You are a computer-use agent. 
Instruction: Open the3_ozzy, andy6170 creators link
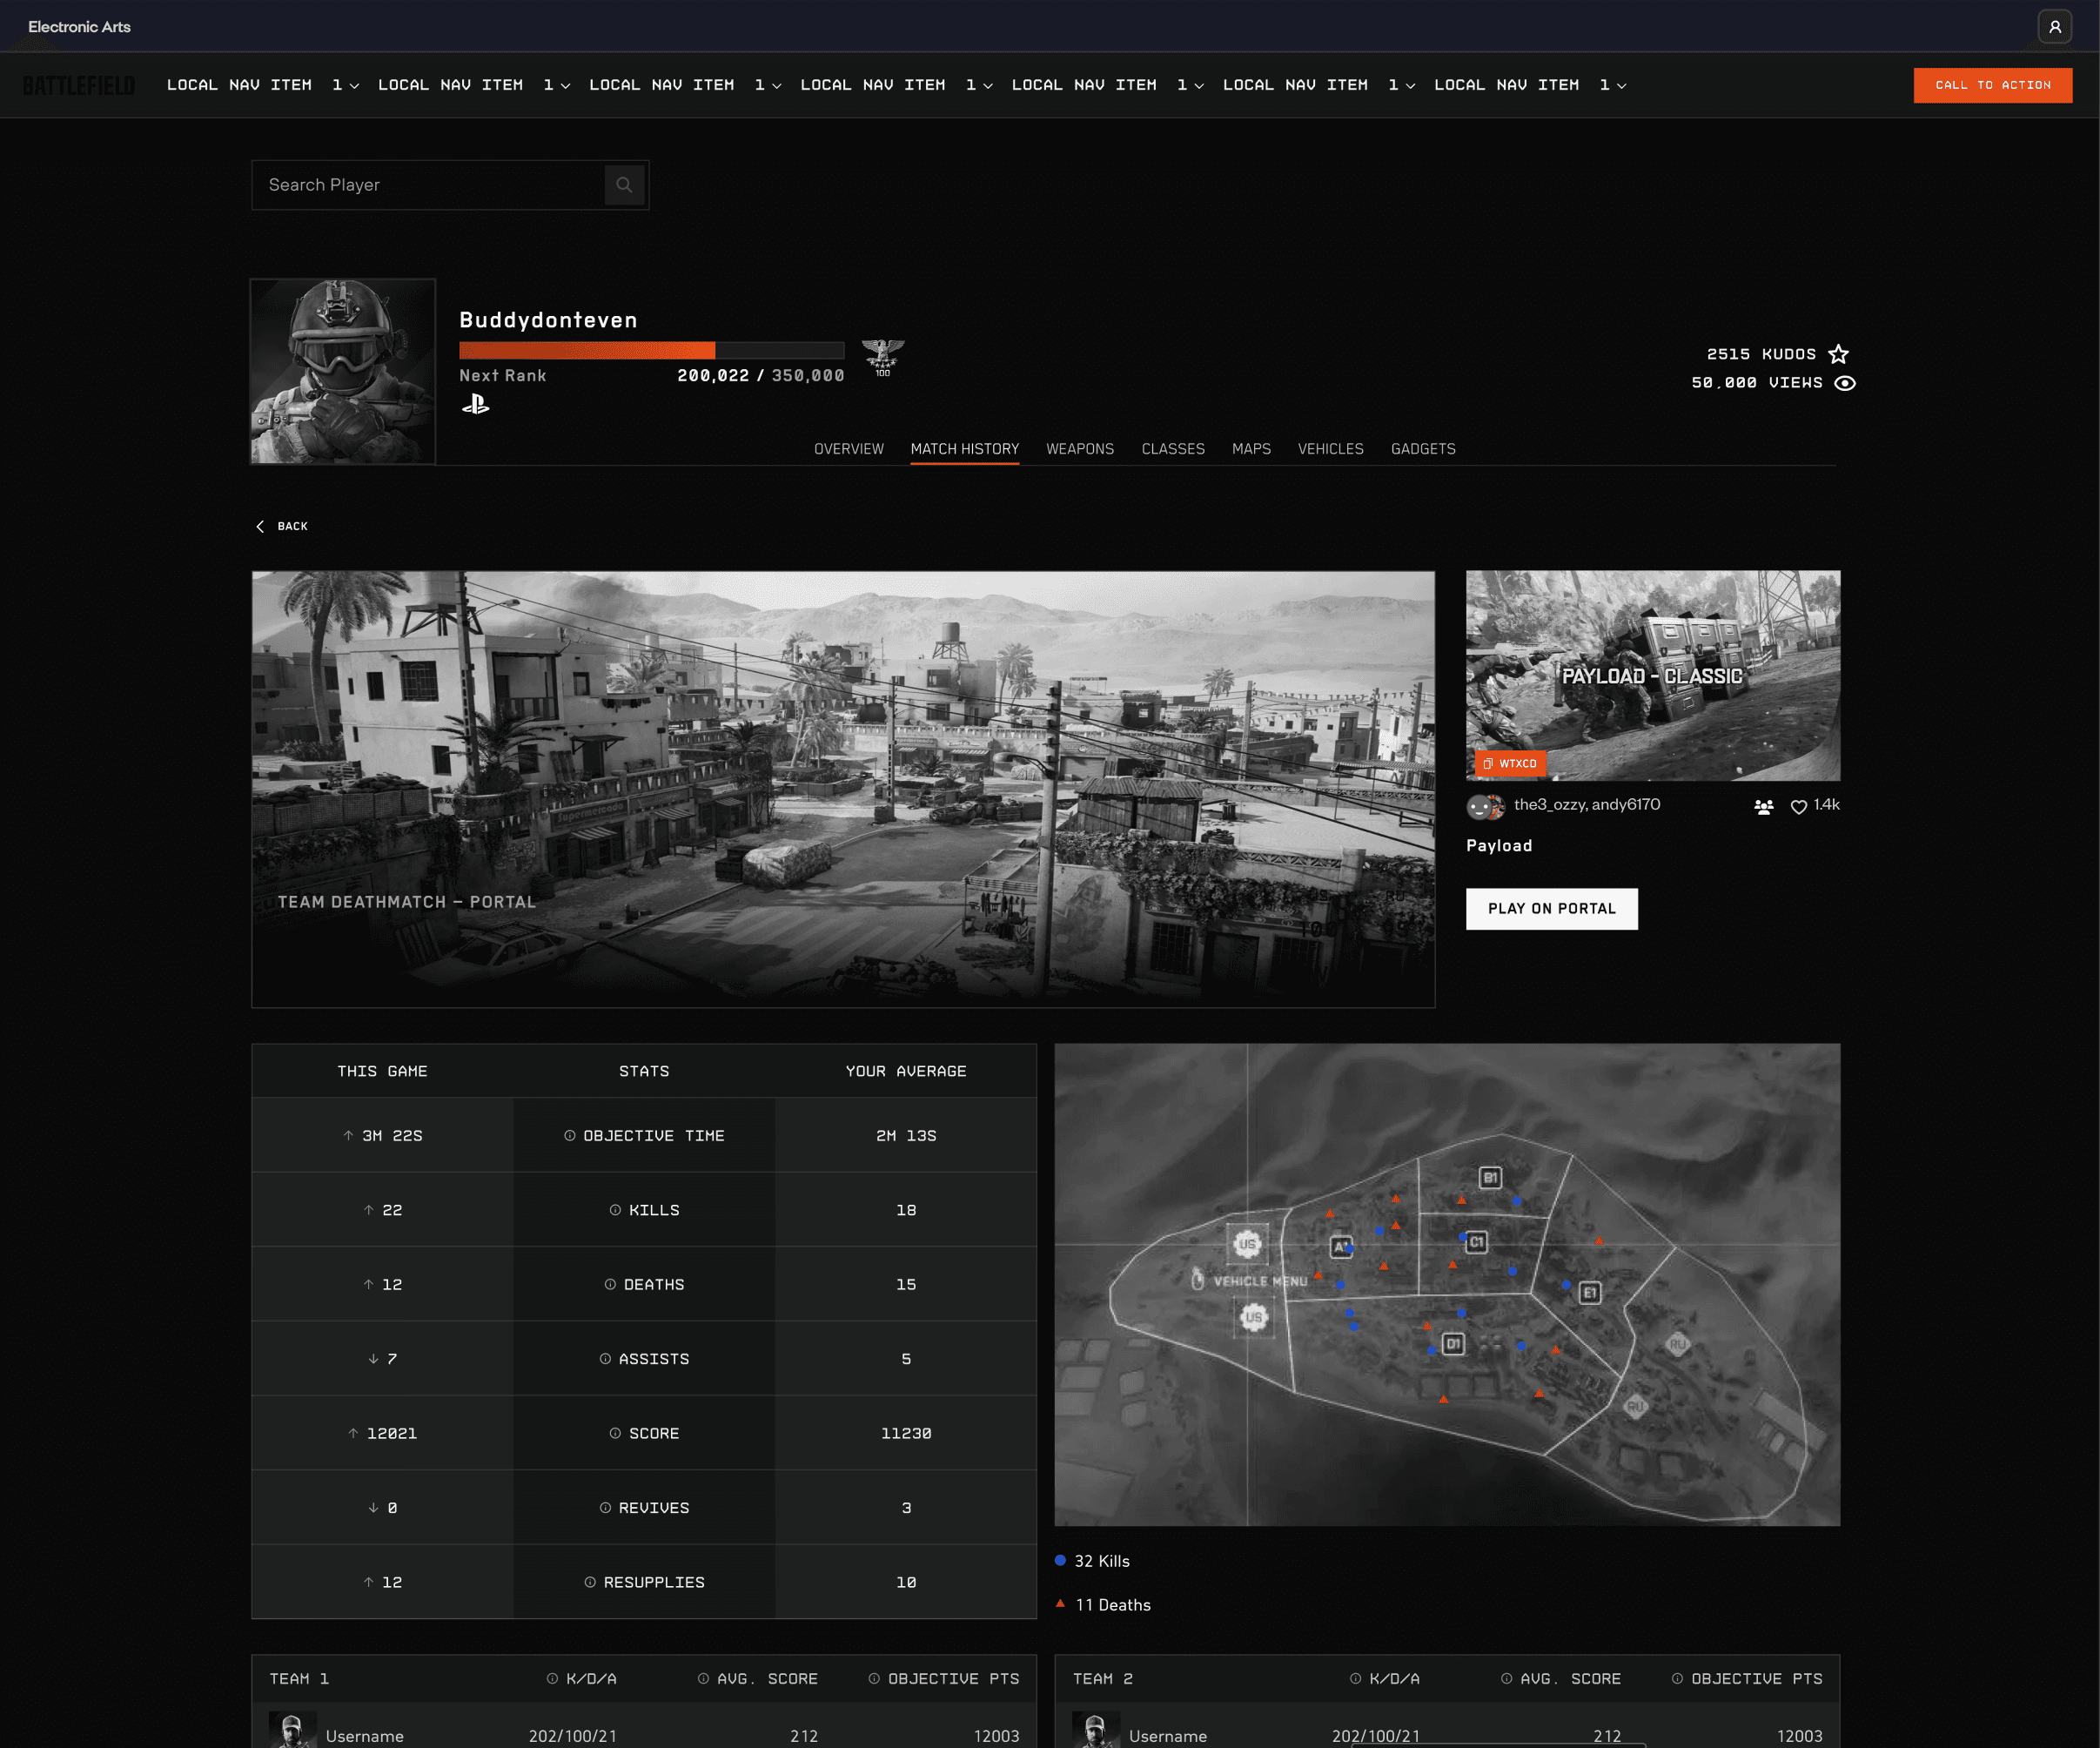(x=1587, y=805)
